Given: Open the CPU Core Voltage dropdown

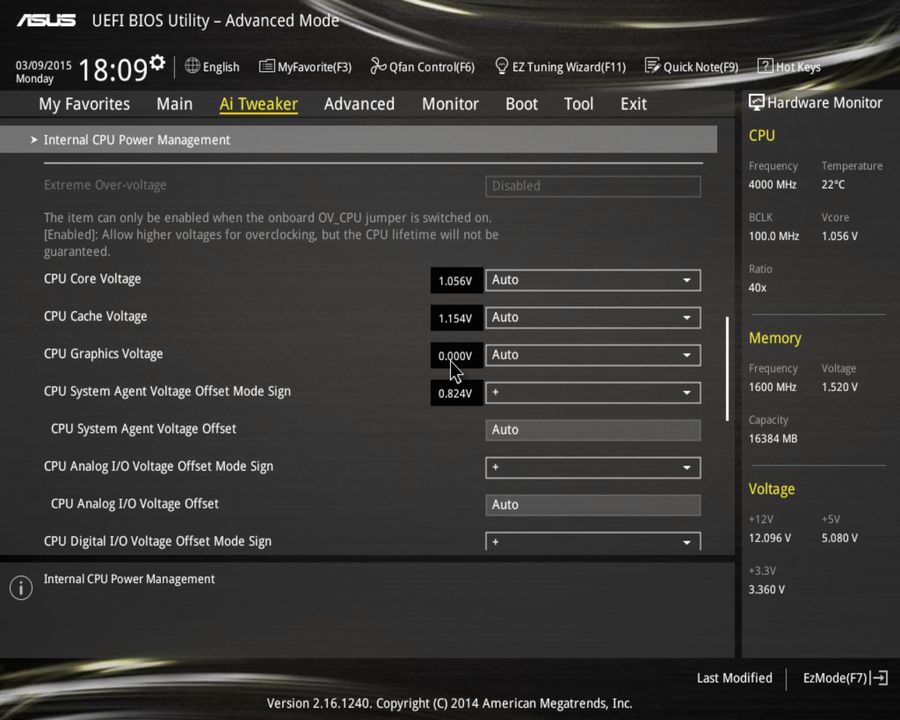Looking at the screenshot, I should [x=593, y=280].
